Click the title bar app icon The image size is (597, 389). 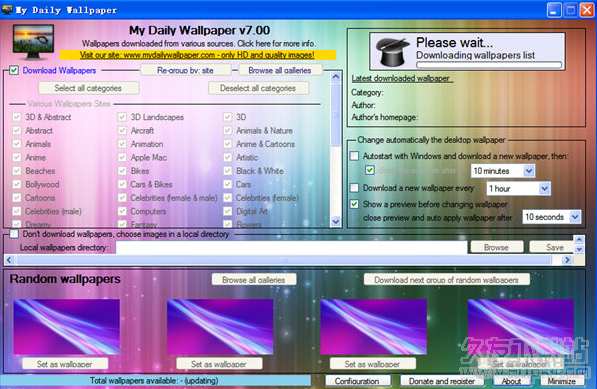pyautogui.click(x=7, y=10)
